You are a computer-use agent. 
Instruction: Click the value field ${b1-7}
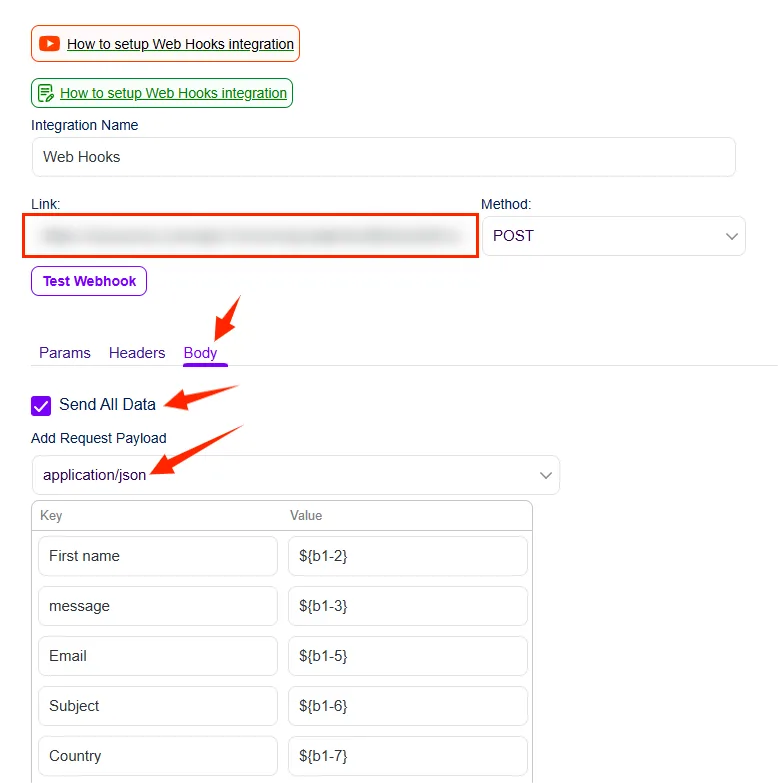[407, 756]
